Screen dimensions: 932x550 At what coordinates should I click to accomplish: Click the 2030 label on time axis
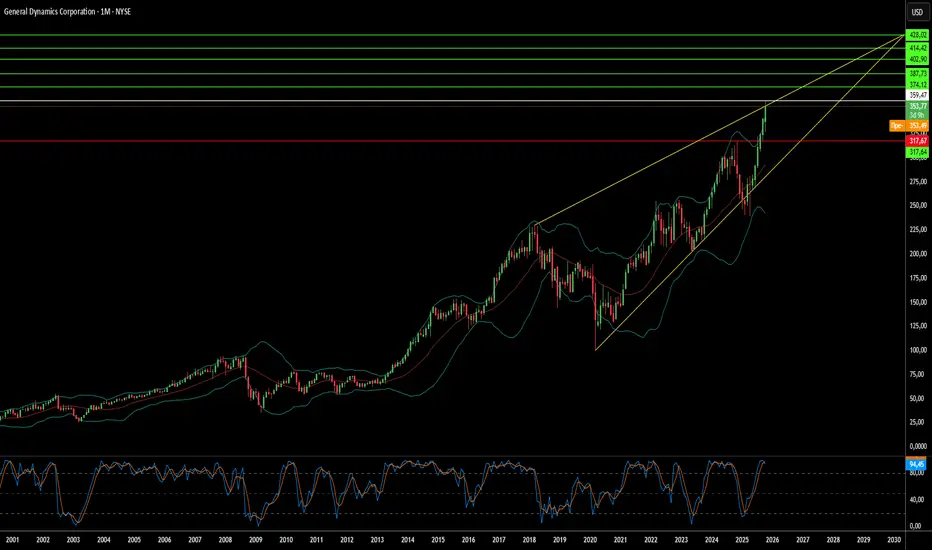coord(893,540)
